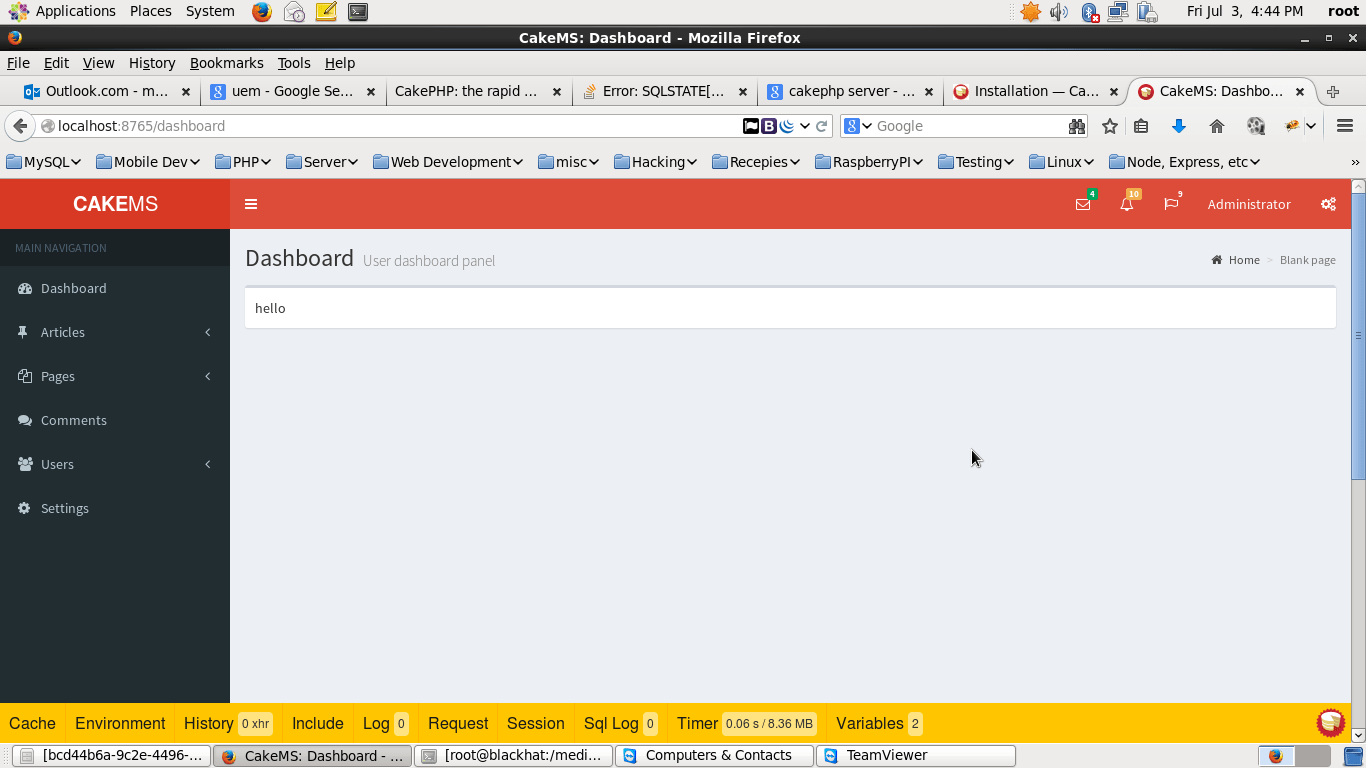This screenshot has height=768, width=1366.
Task: Click the Administrator account link
Action: pos(1248,204)
